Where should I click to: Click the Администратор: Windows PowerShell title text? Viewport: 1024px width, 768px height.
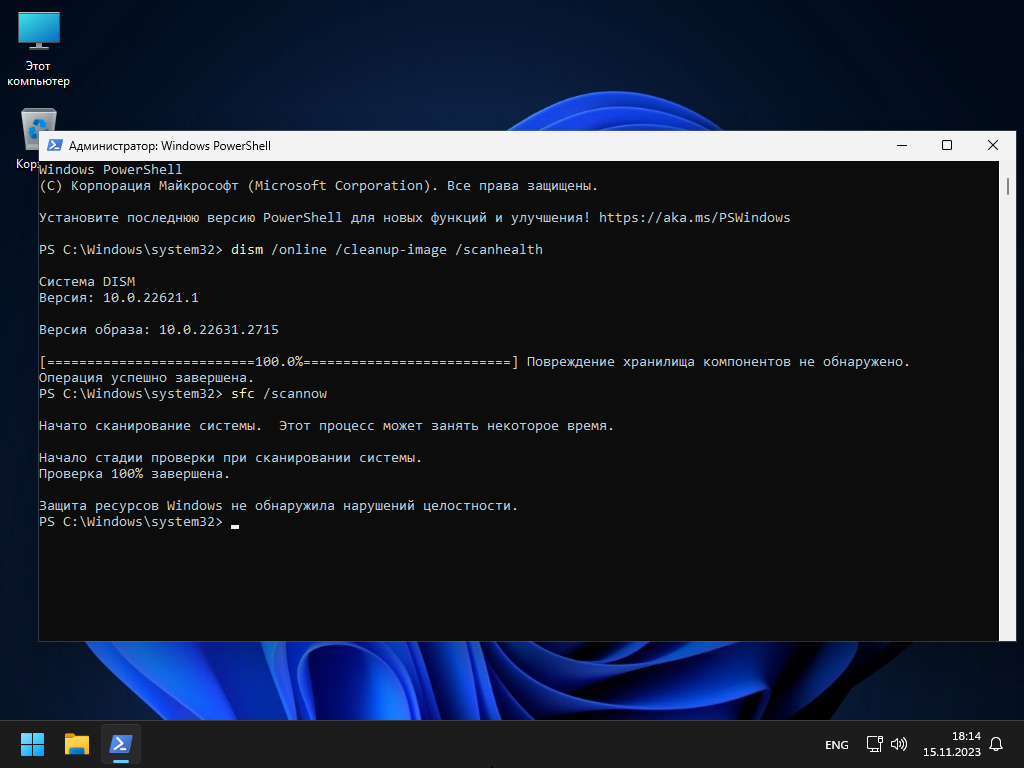(x=170, y=146)
